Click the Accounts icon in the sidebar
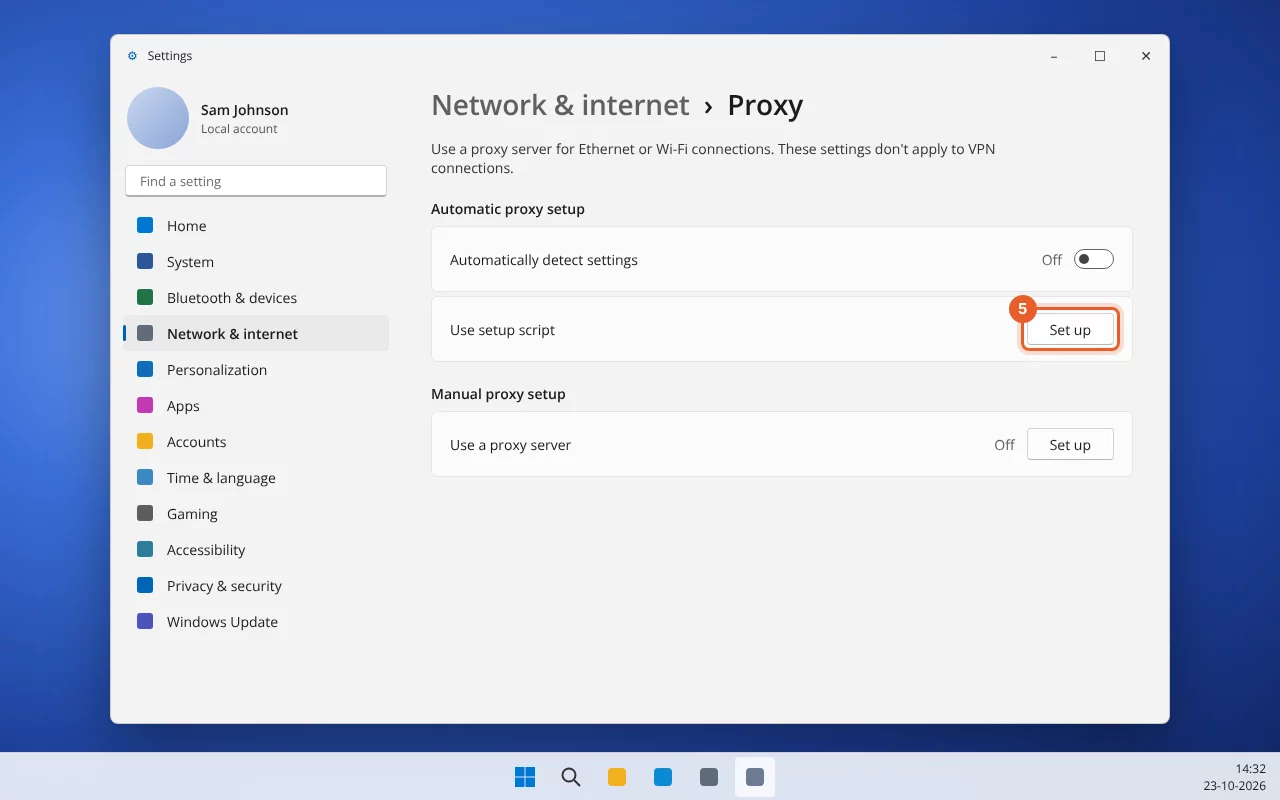This screenshot has width=1280, height=800. 145,442
